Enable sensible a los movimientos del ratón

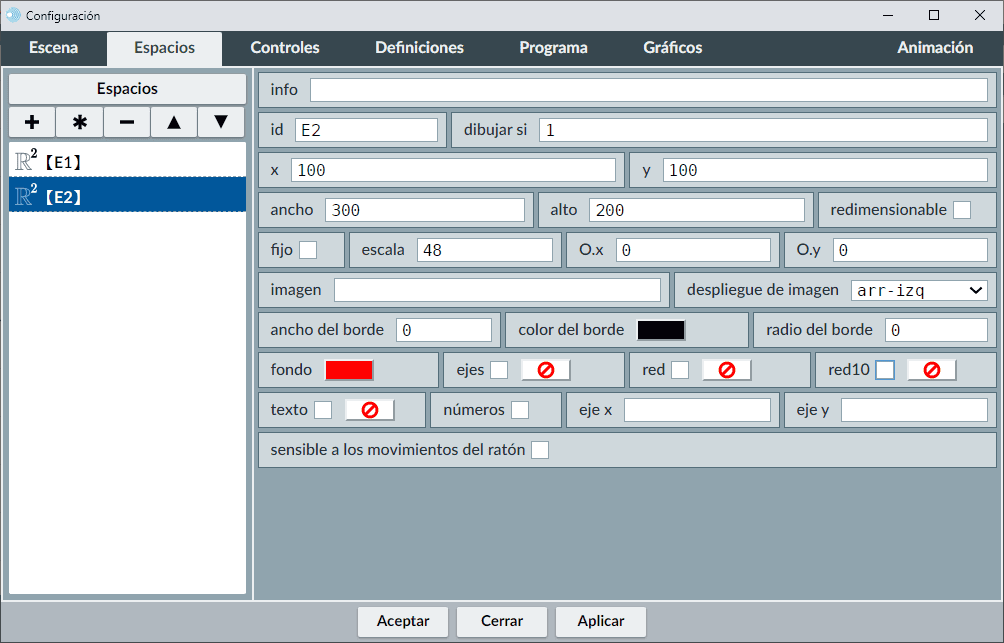(x=540, y=450)
